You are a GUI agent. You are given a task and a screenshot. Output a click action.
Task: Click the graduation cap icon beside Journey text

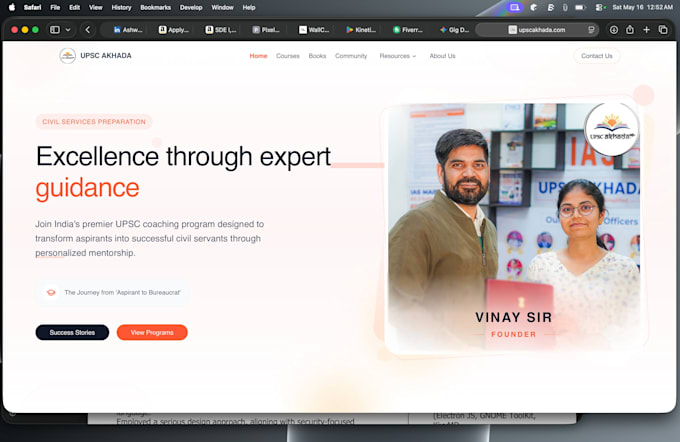click(x=51, y=292)
